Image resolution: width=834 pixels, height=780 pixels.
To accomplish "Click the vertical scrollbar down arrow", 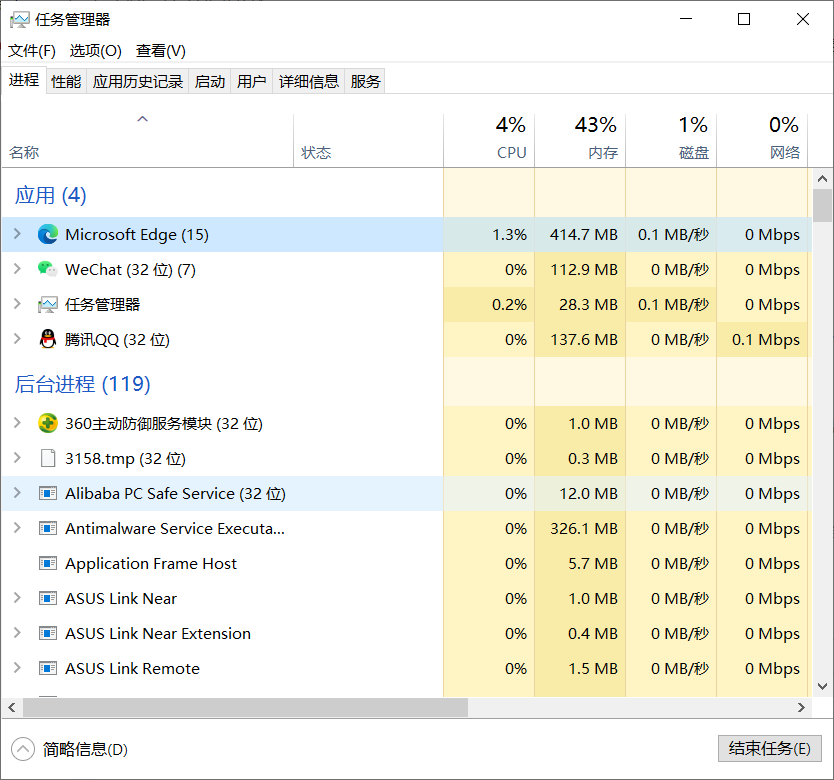I will point(822,686).
